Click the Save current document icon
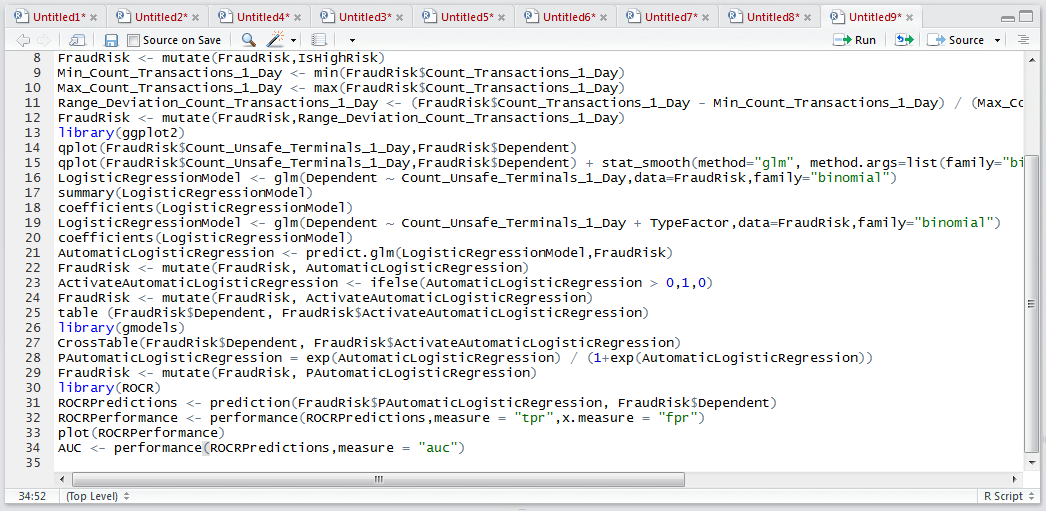1046x511 pixels. (111, 40)
